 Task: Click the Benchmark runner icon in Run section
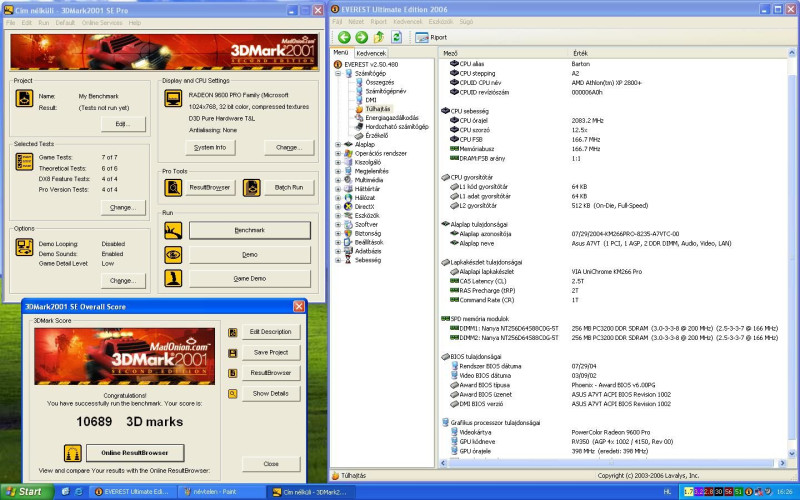pyautogui.click(x=173, y=231)
